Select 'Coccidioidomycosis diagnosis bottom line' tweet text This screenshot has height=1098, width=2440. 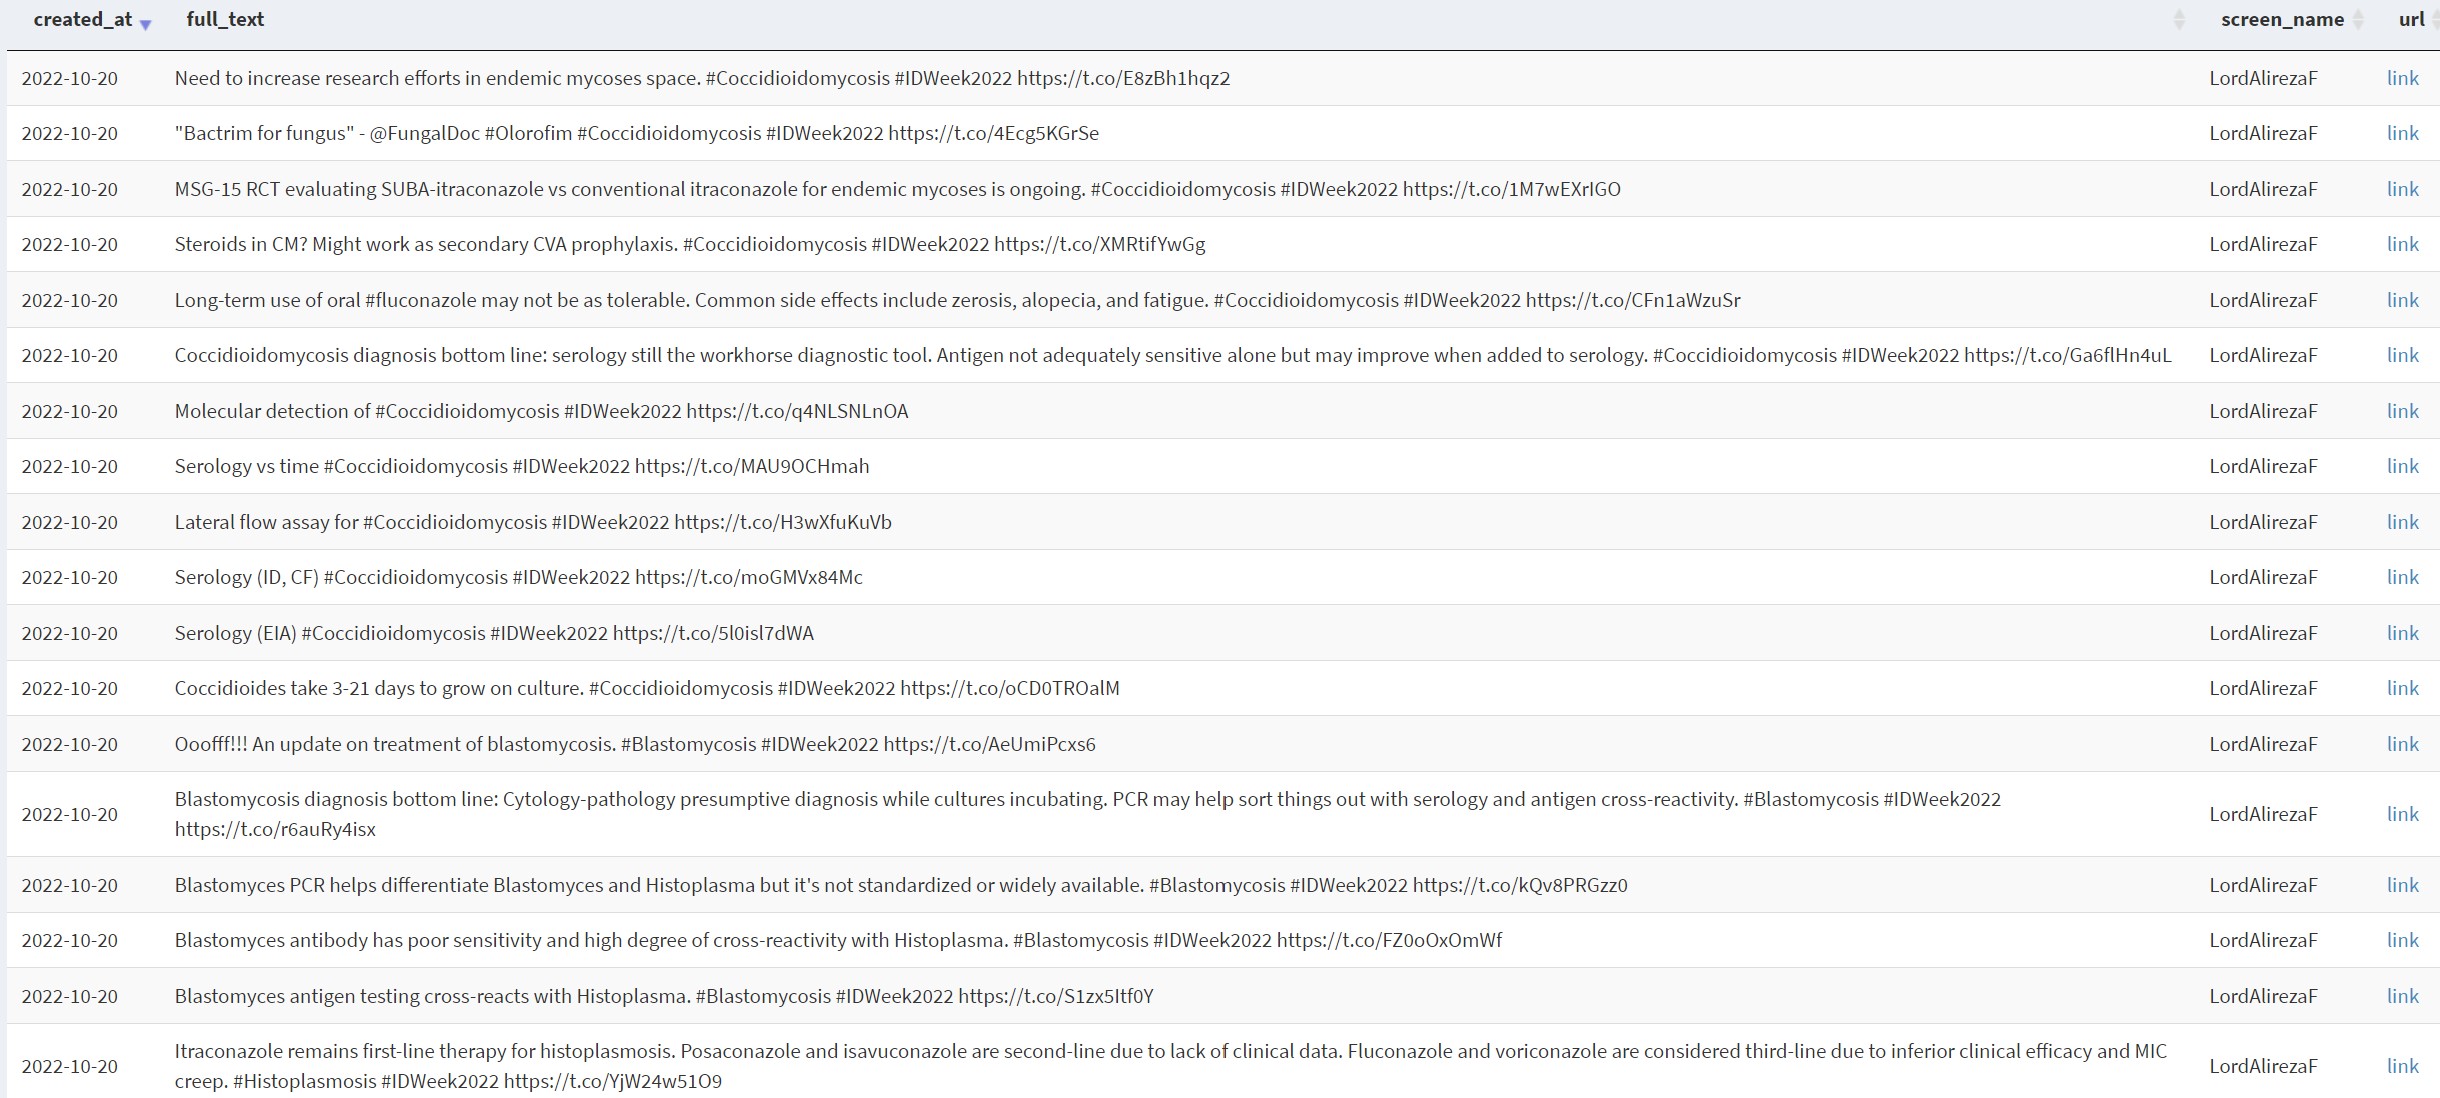click(x=1173, y=355)
